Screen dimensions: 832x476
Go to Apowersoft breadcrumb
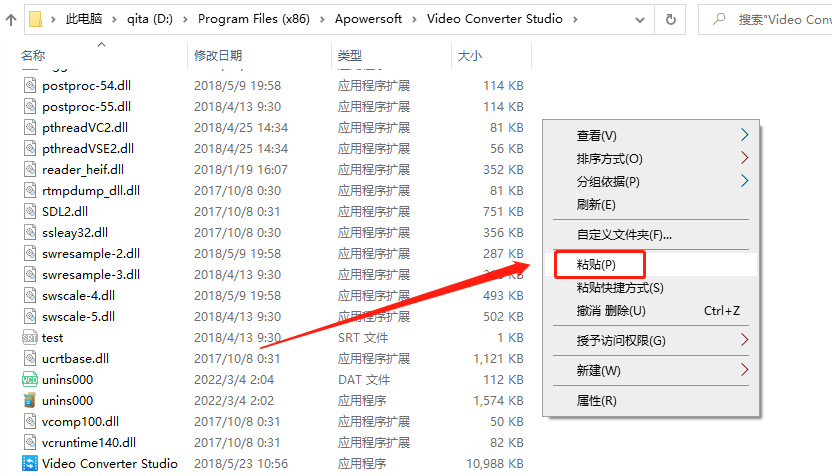[x=368, y=19]
